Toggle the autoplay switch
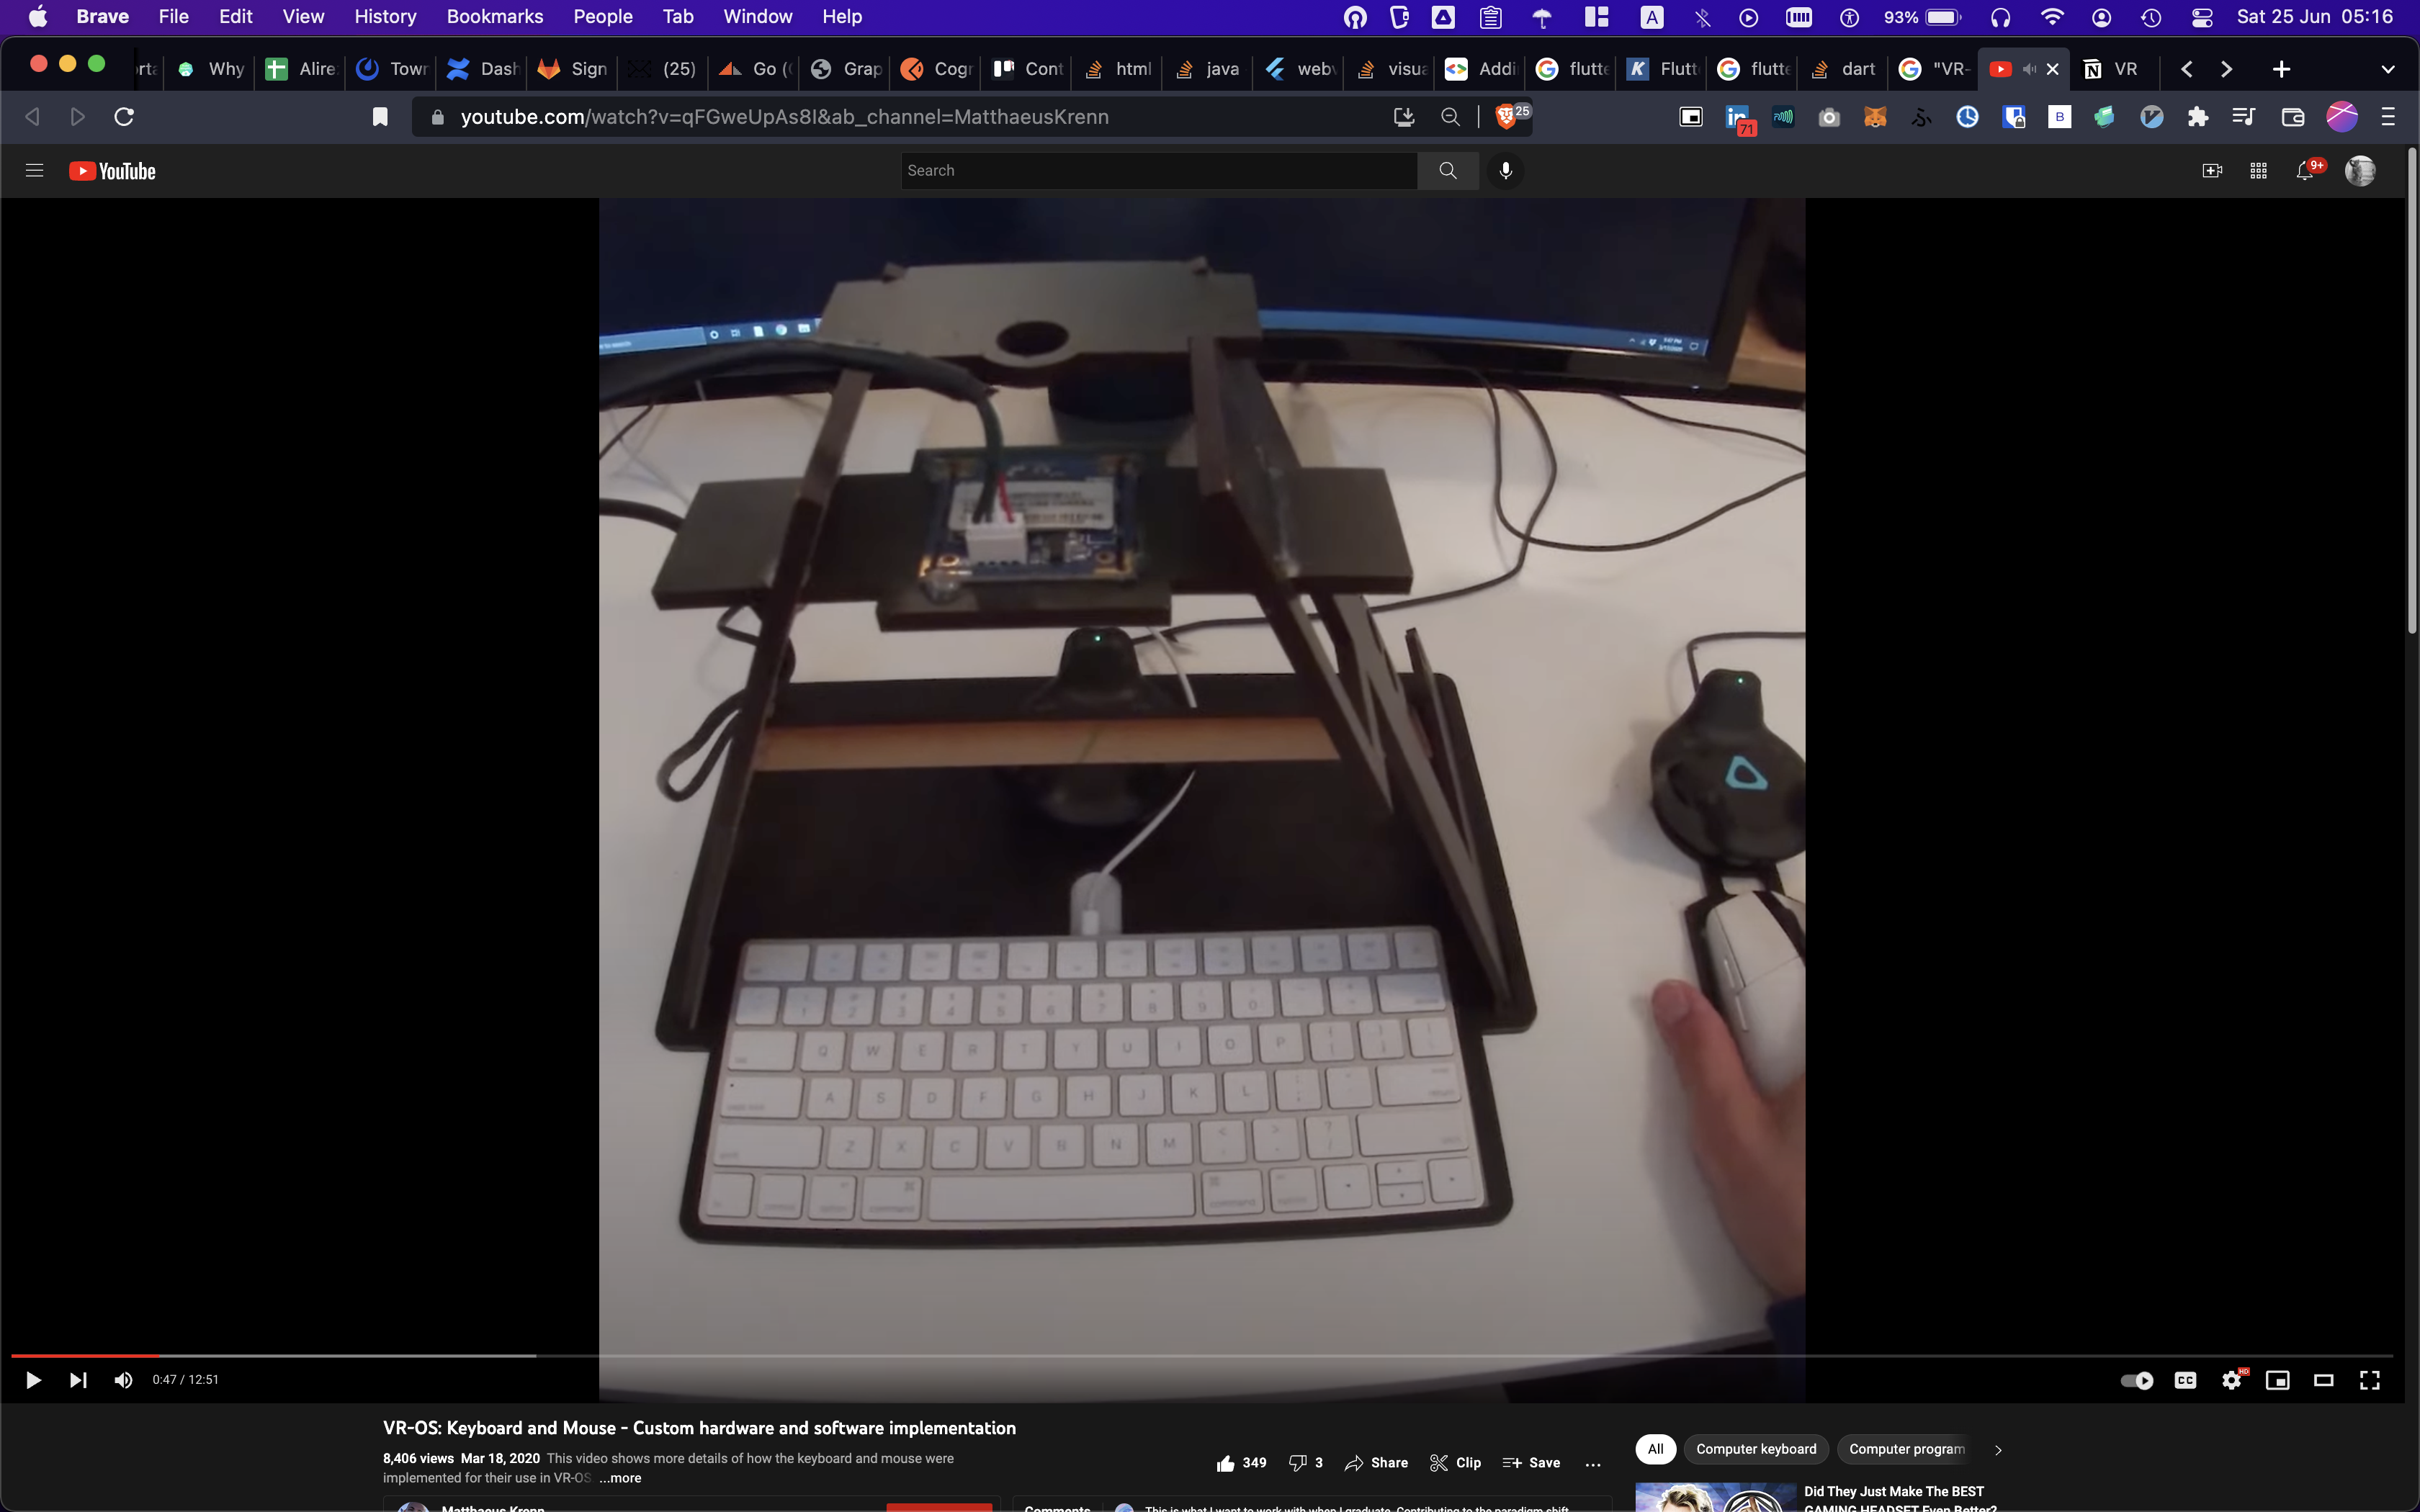 (2137, 1380)
